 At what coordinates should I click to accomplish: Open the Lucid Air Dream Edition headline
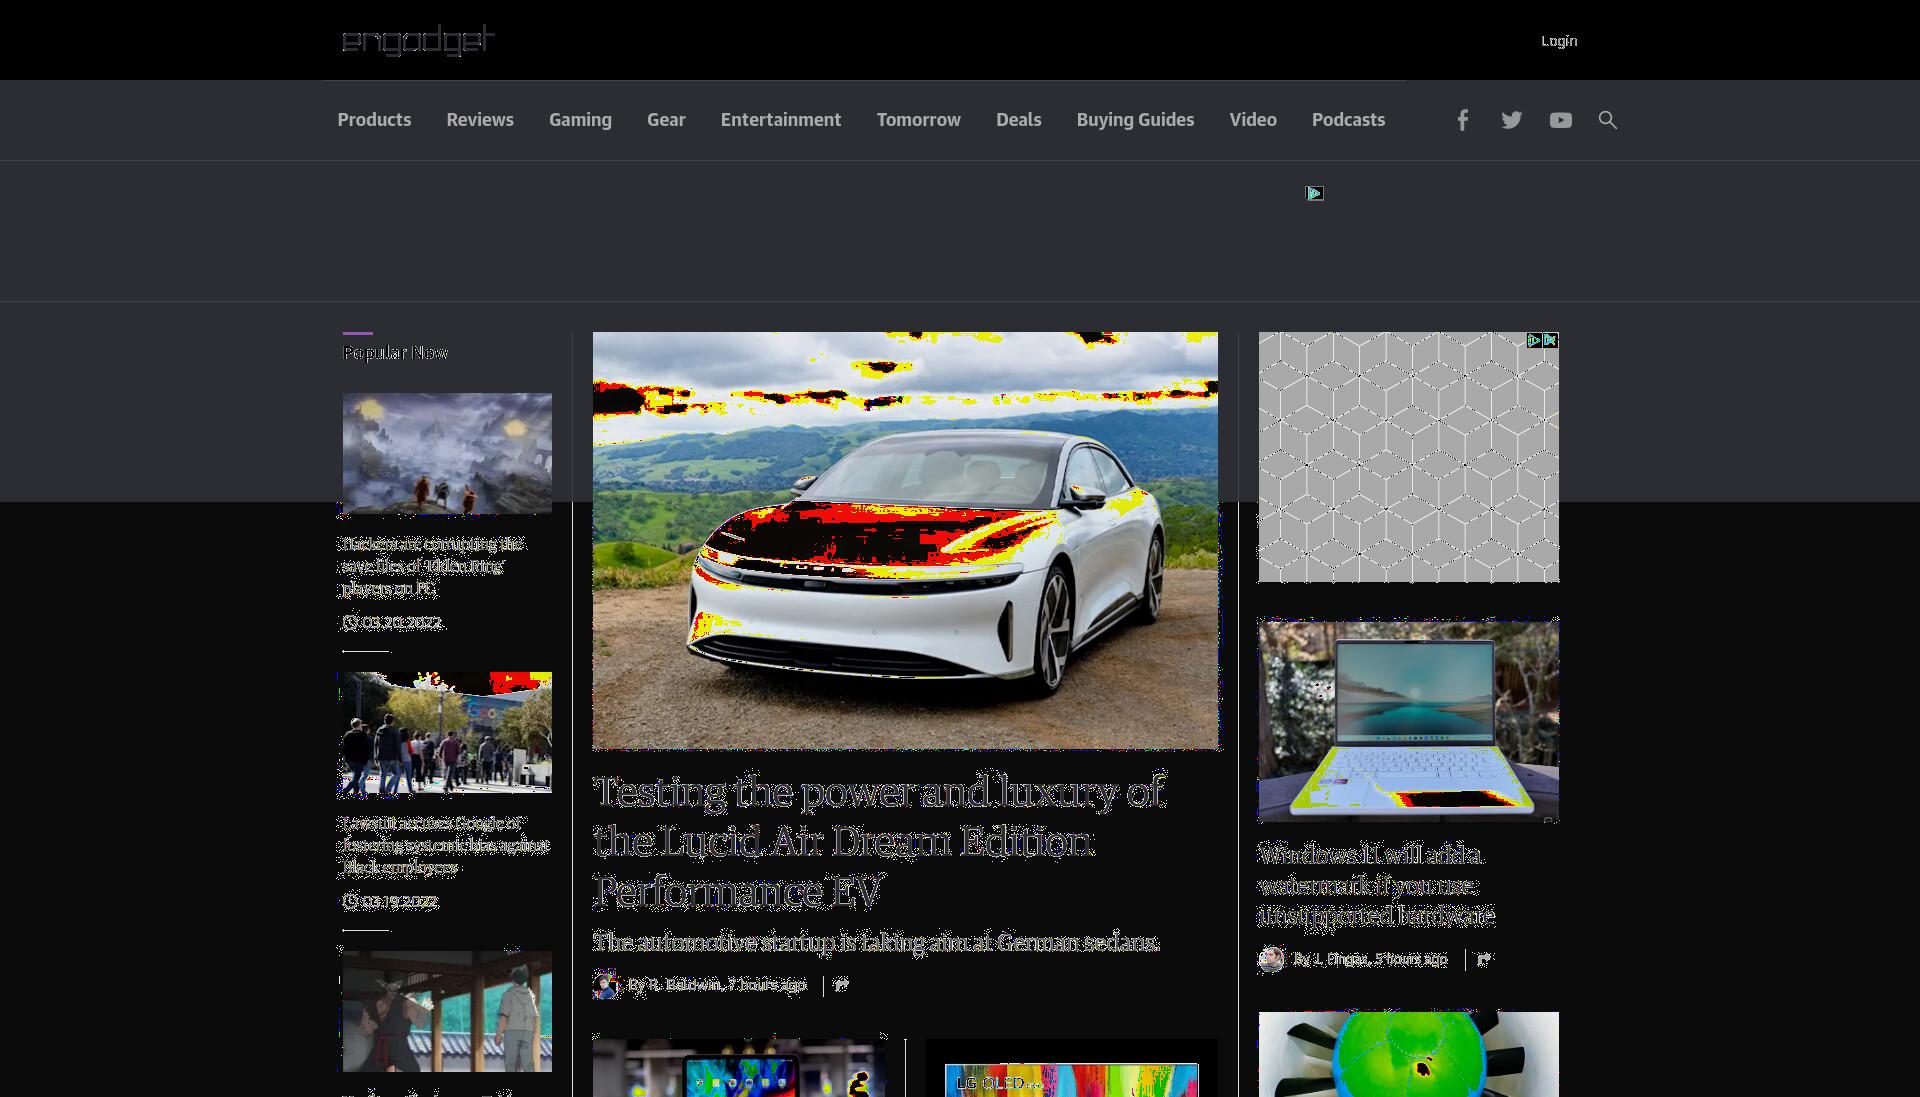(879, 841)
